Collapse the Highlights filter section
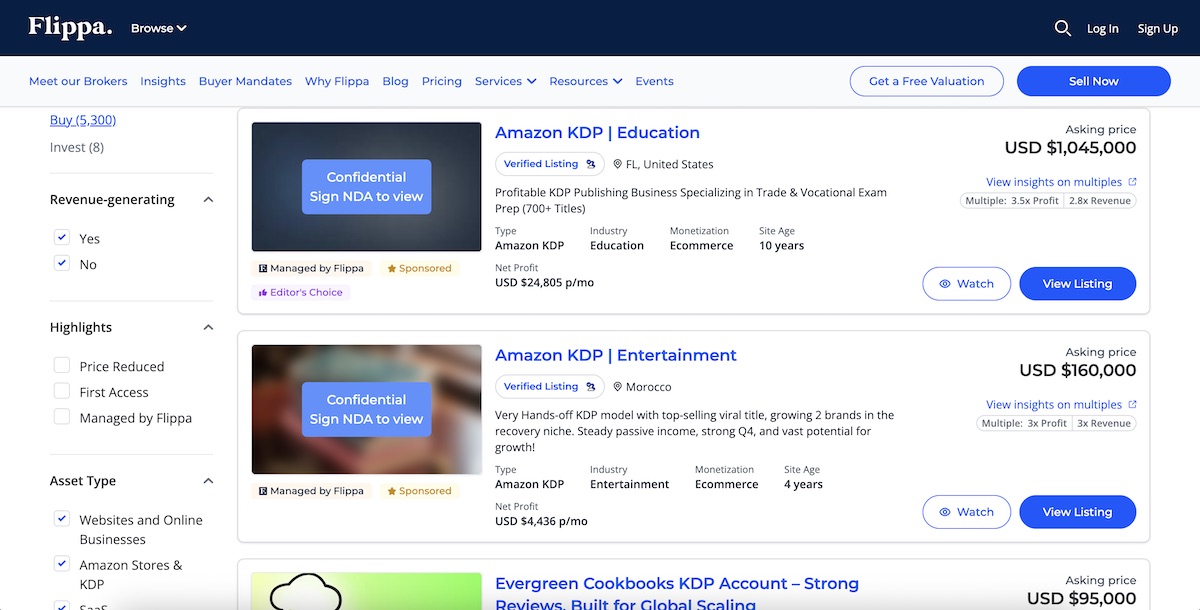 [208, 328]
